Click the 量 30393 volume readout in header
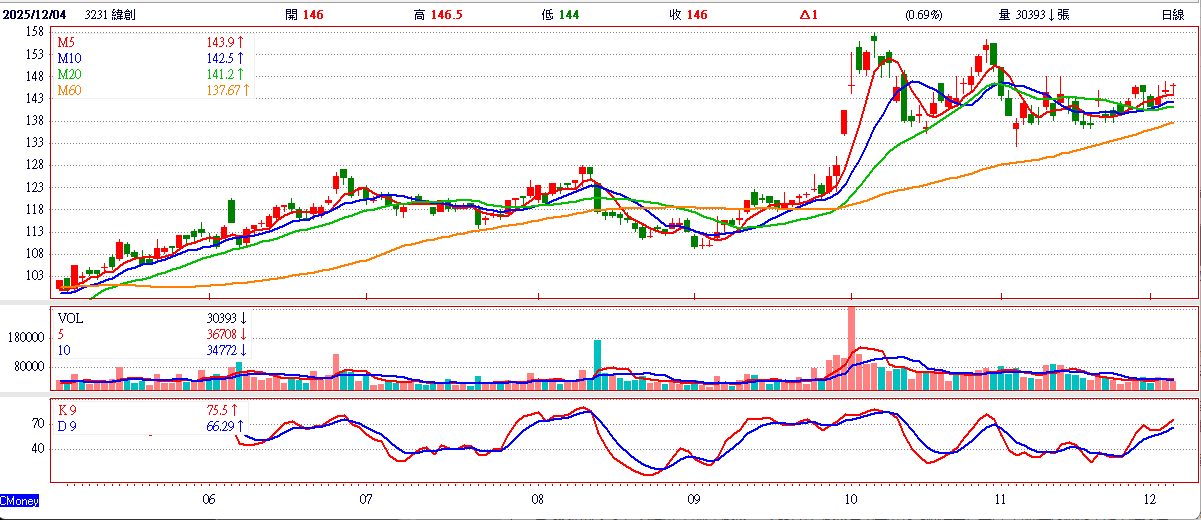Screen dimensions: 1201x520 click(x=1034, y=15)
